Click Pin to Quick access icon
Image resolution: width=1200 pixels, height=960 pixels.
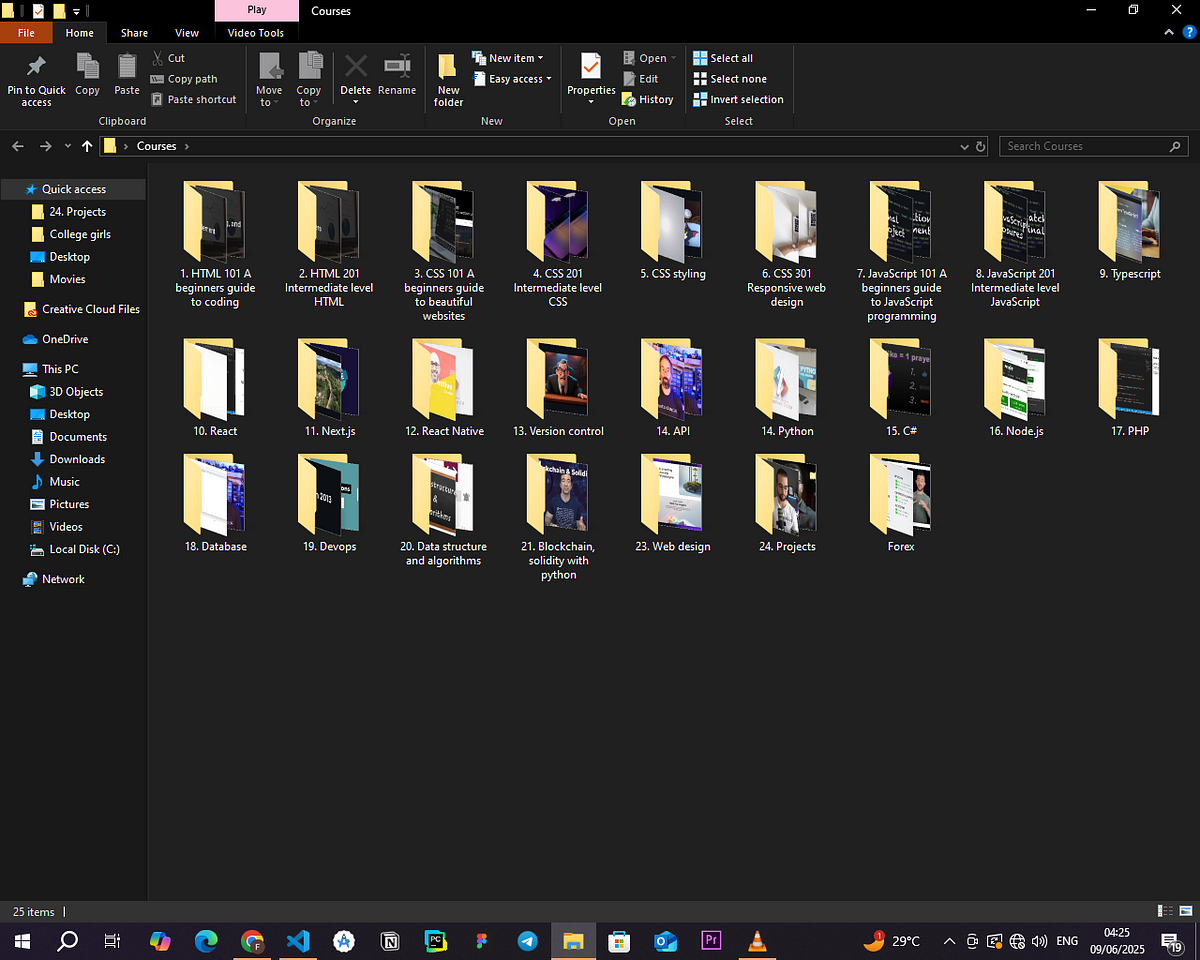click(x=36, y=67)
